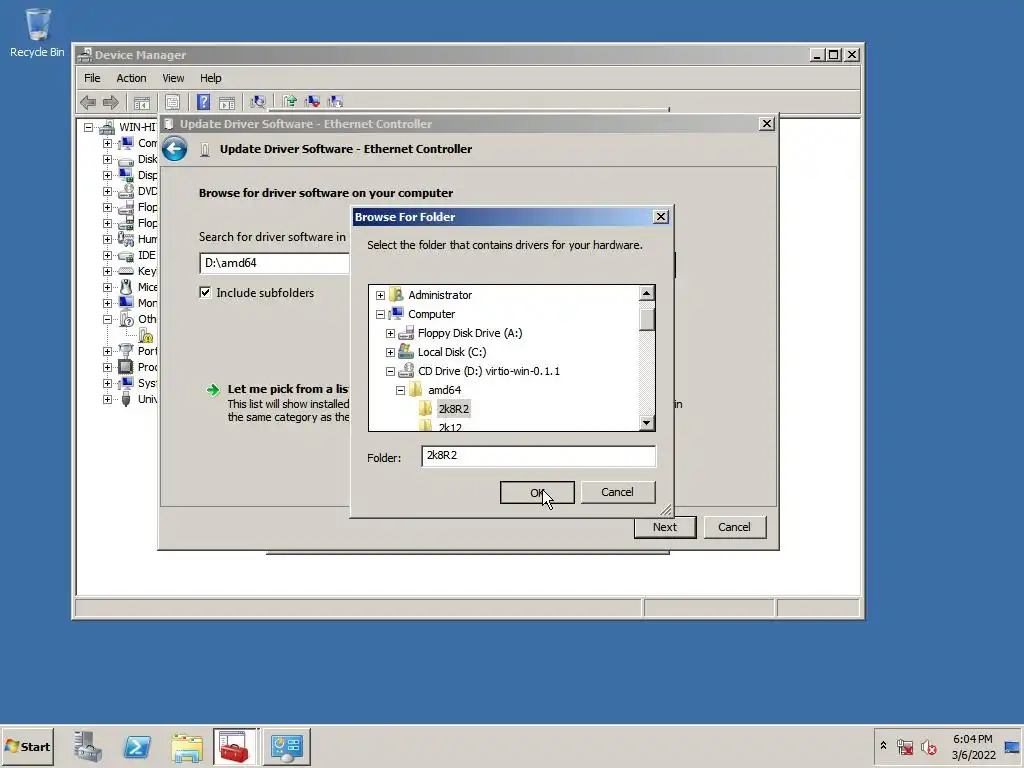Screen dimensions: 1024x768
Task: Select the unknown device warning icon under Other
Action: 146,335
